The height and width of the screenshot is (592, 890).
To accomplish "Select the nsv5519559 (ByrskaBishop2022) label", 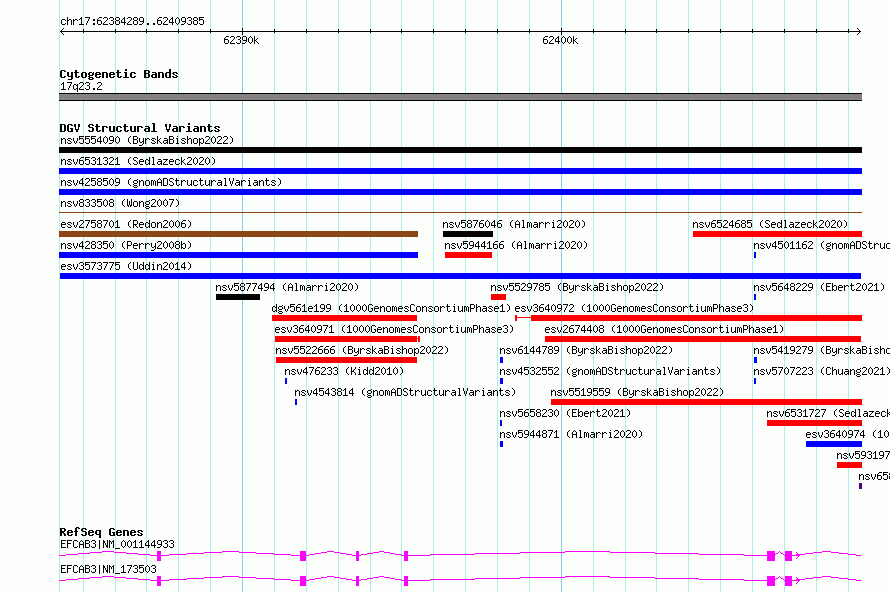I will point(637,392).
